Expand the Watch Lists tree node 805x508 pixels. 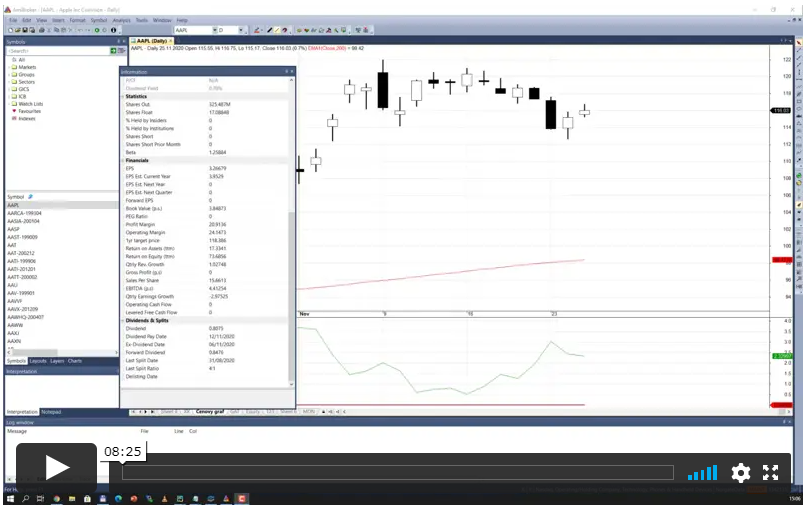9,104
